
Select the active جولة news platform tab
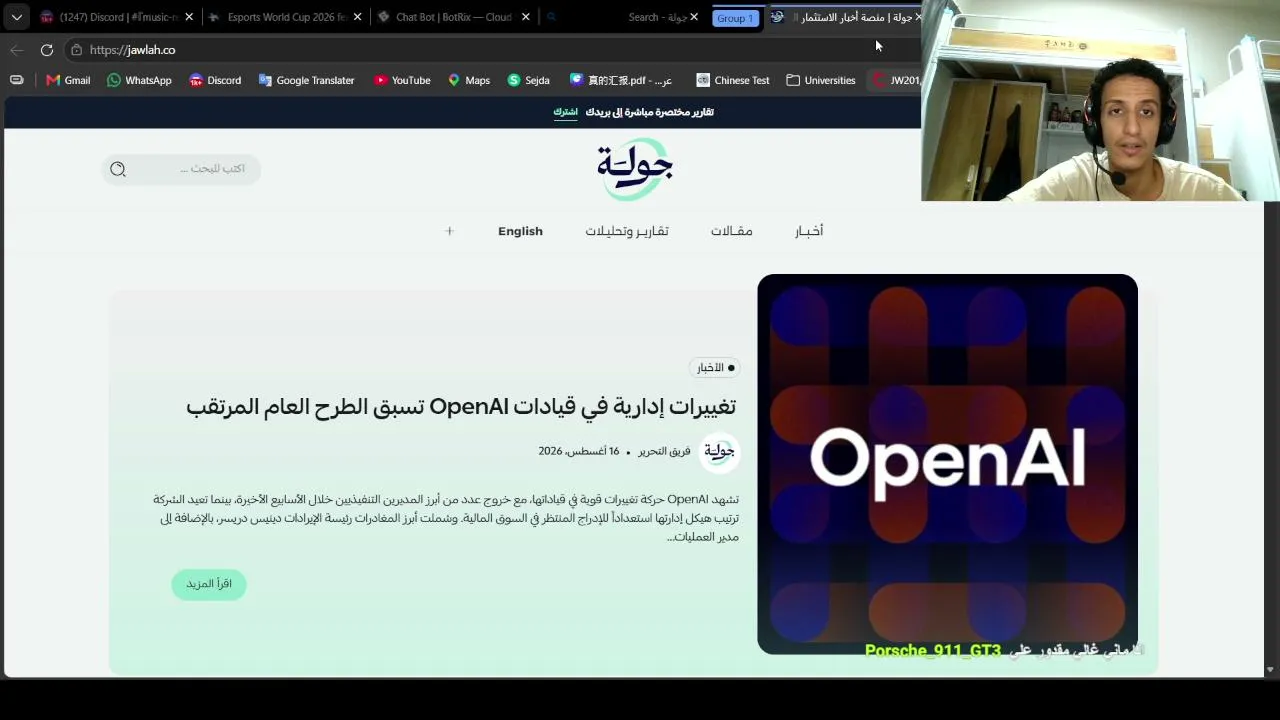tap(845, 17)
